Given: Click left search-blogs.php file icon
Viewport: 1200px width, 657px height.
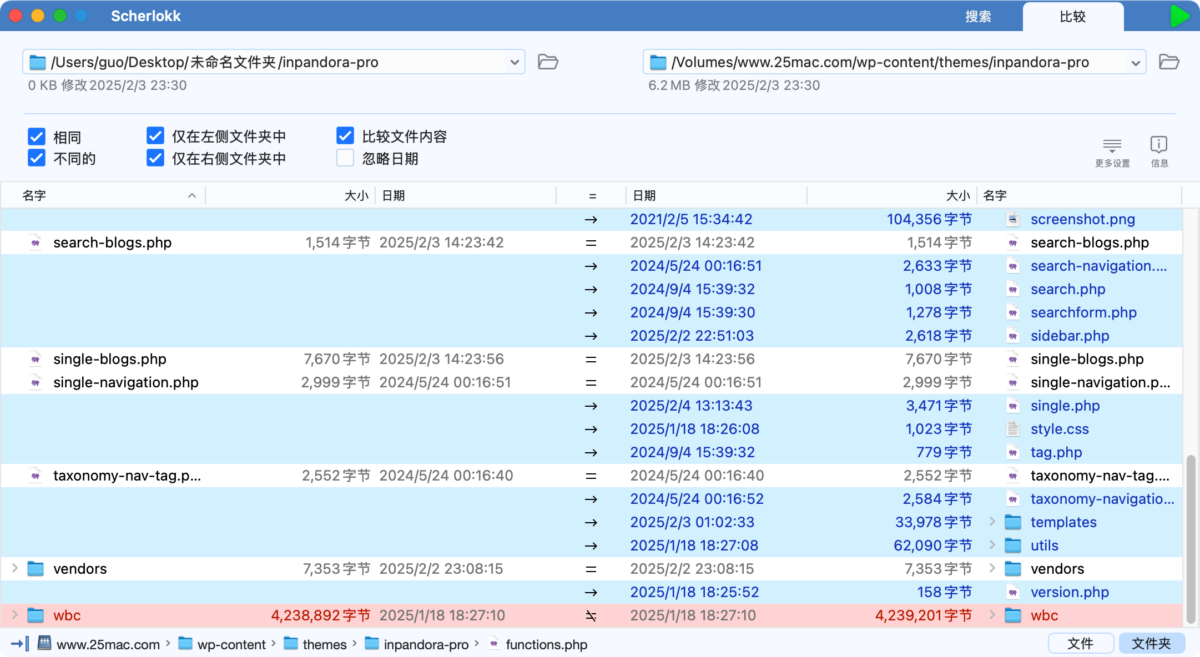Looking at the screenshot, I should pos(36,242).
